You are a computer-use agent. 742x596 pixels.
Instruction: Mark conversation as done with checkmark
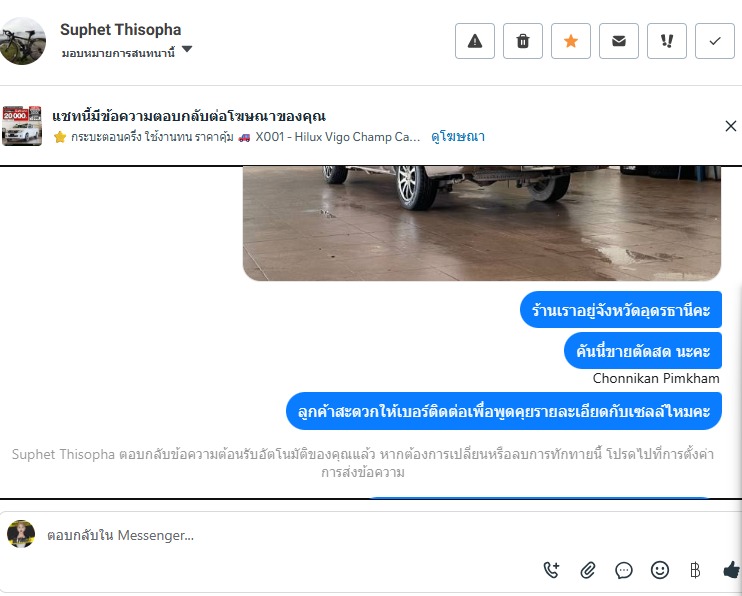715,41
